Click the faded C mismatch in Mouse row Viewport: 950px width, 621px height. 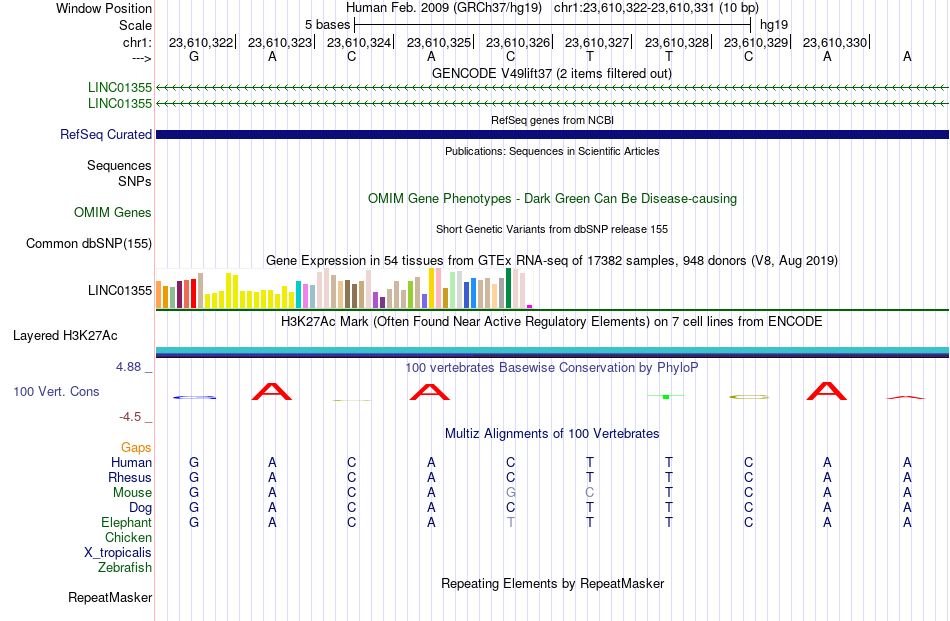point(590,493)
